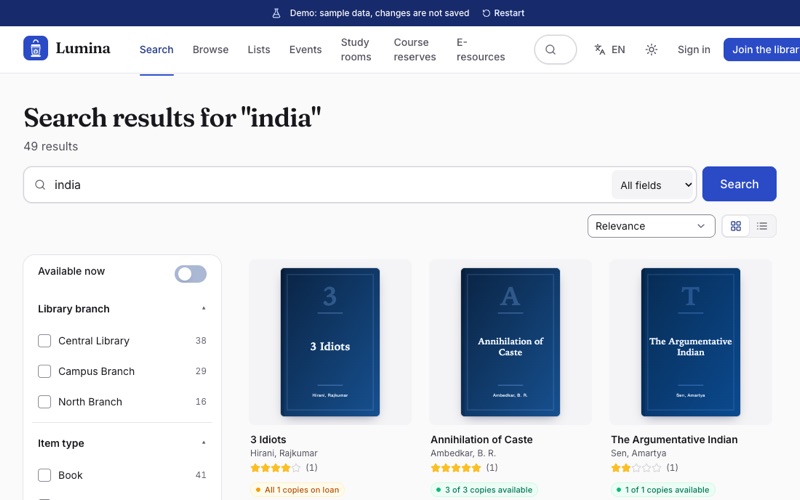The width and height of the screenshot is (800, 500).
Task: Toggle the Available now switch
Action: [190, 274]
